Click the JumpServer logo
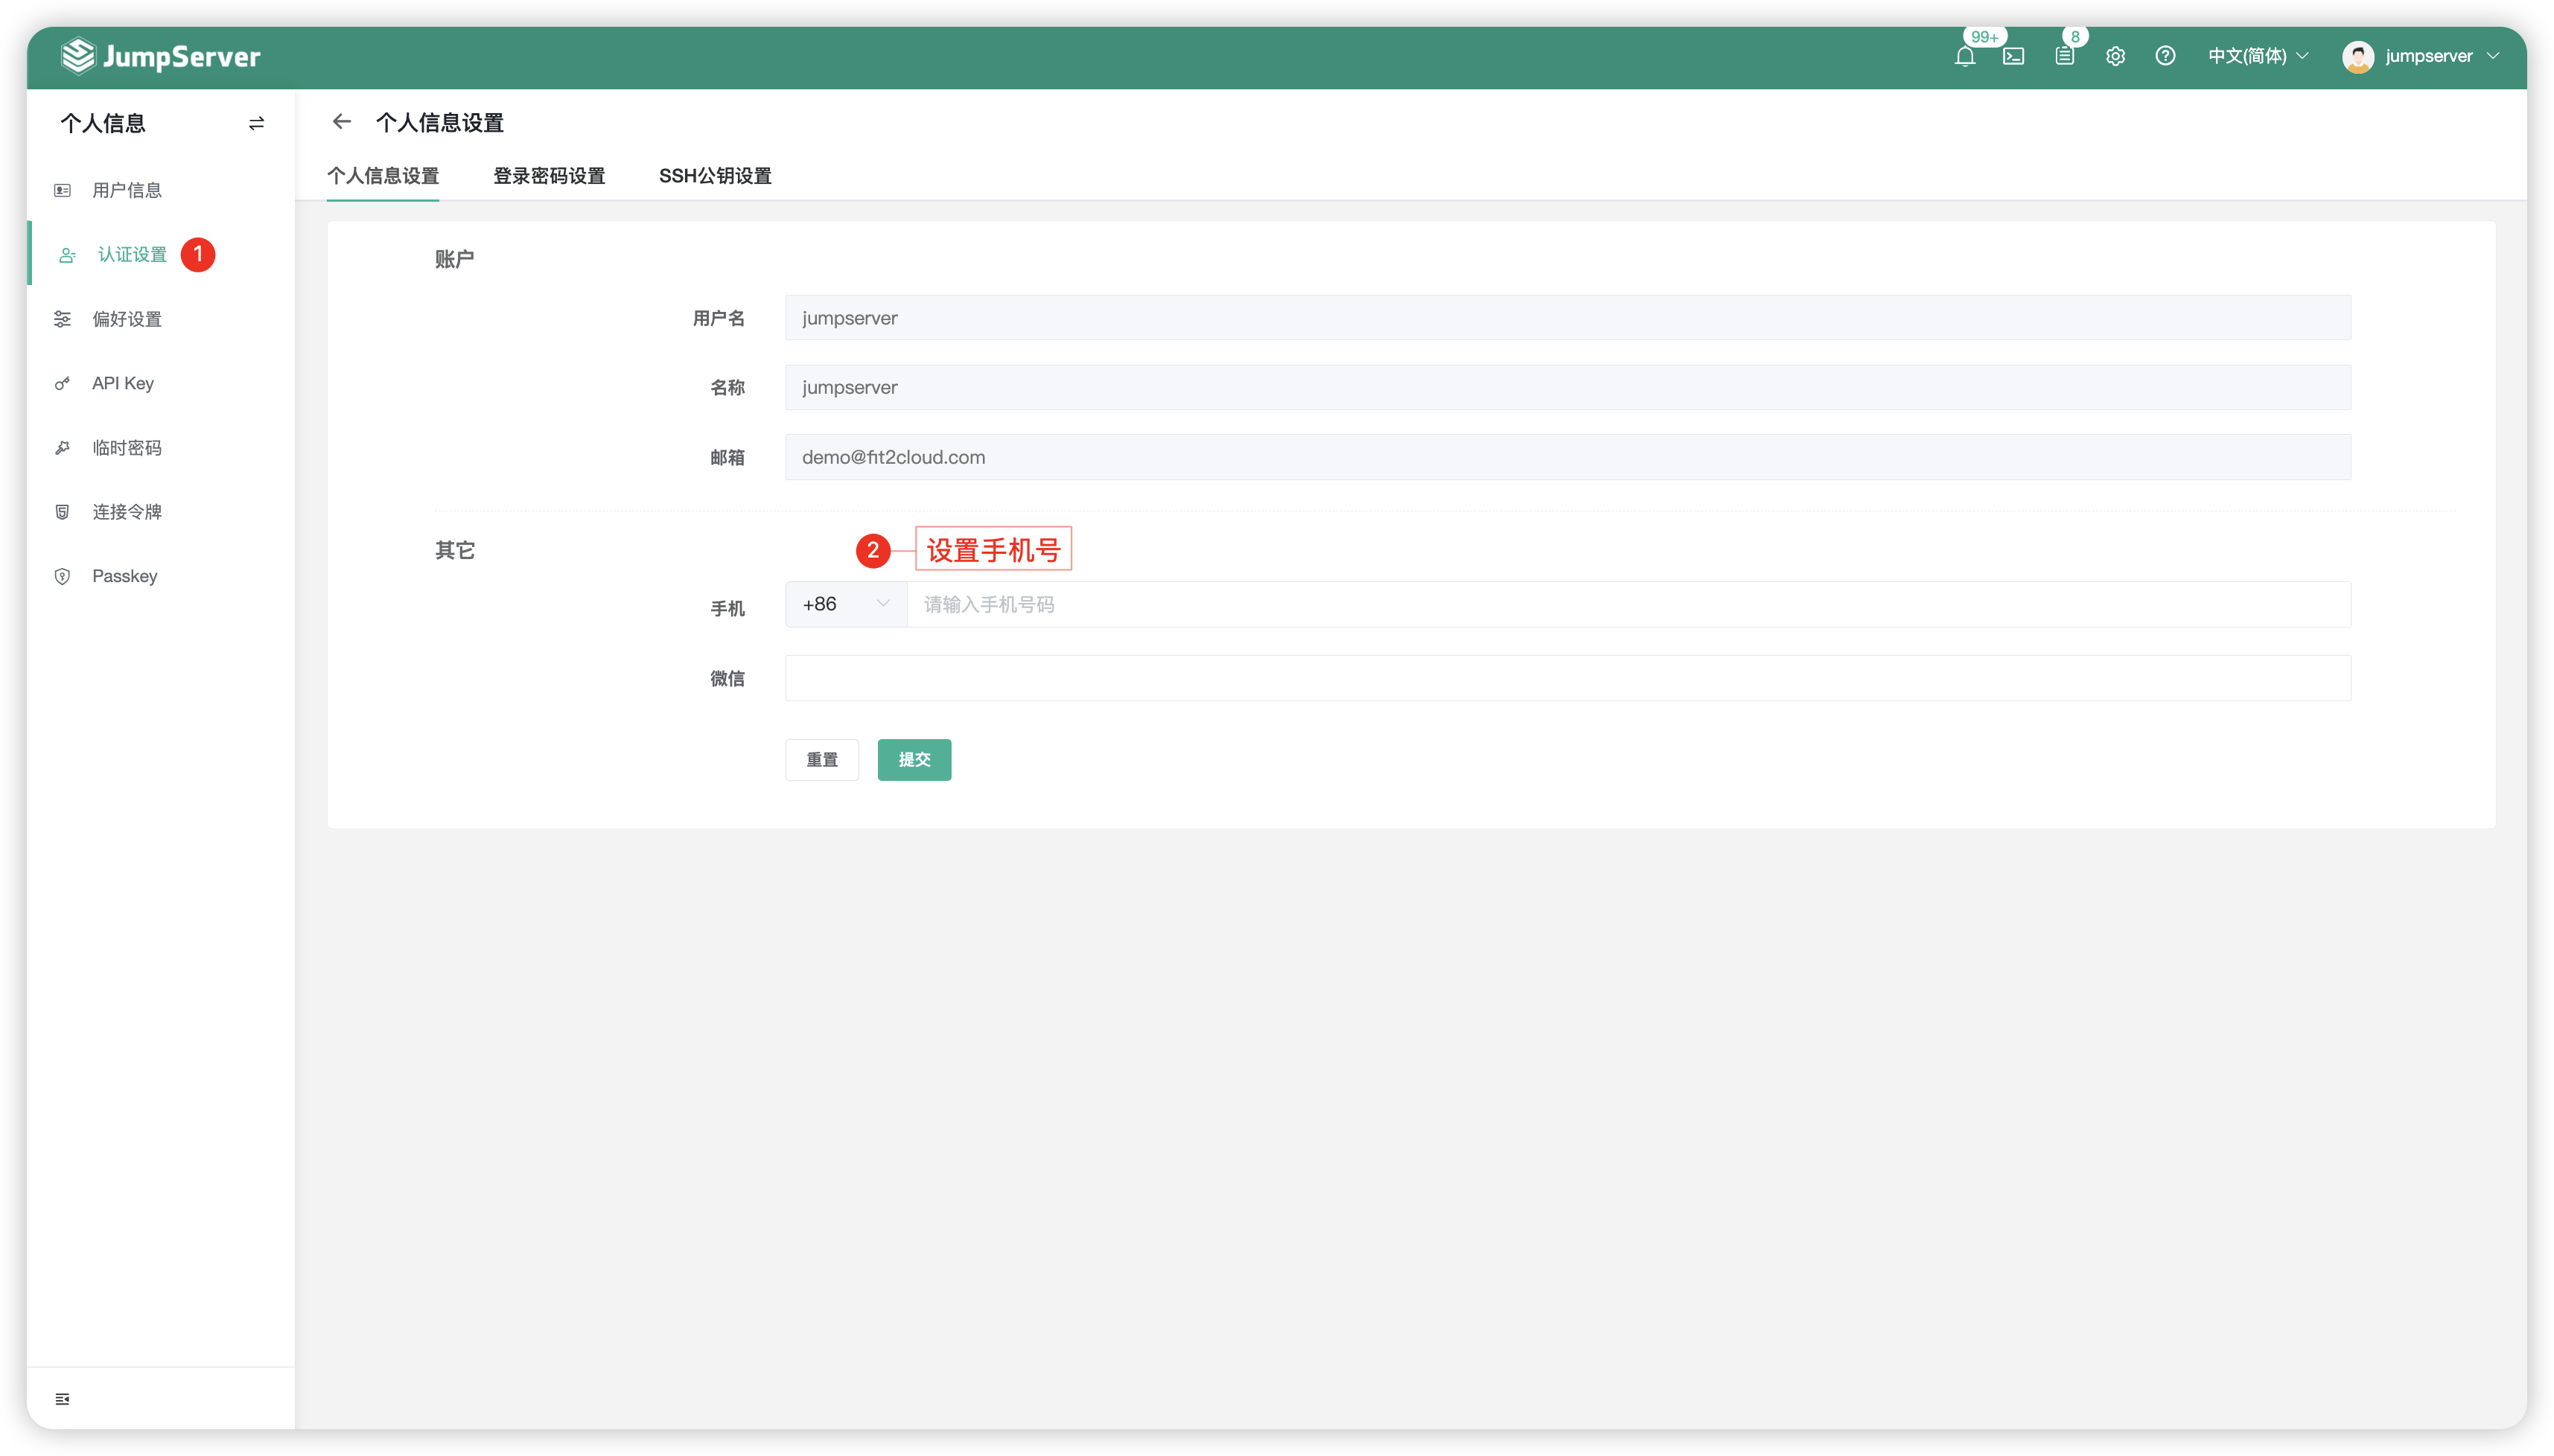2554x1456 pixels. click(x=160, y=56)
